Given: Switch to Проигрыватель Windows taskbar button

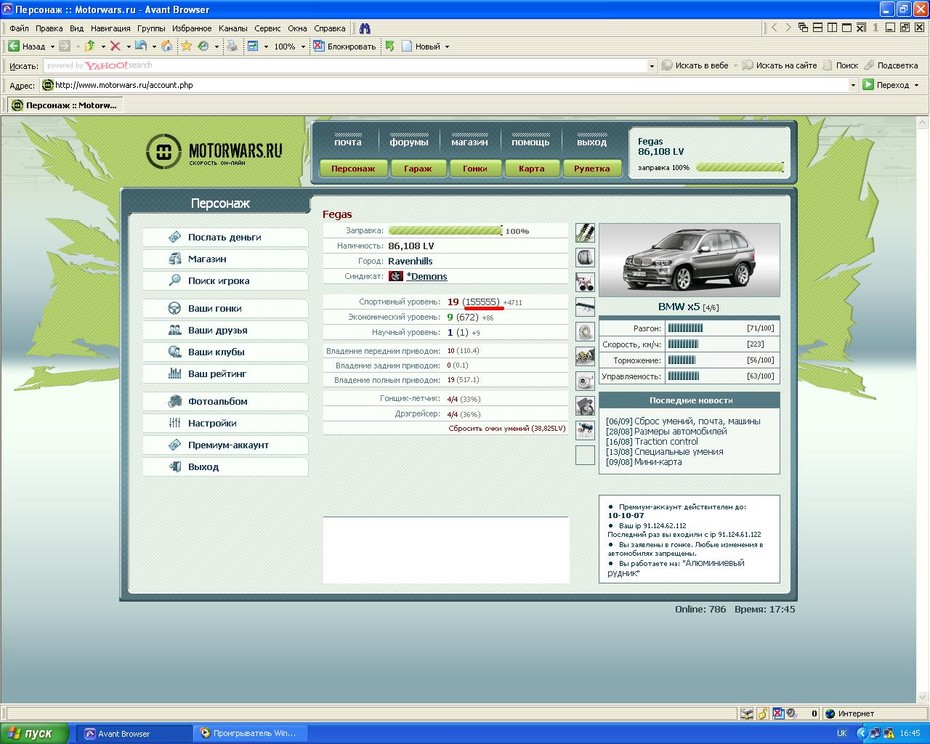Looking at the screenshot, I should click(x=249, y=734).
